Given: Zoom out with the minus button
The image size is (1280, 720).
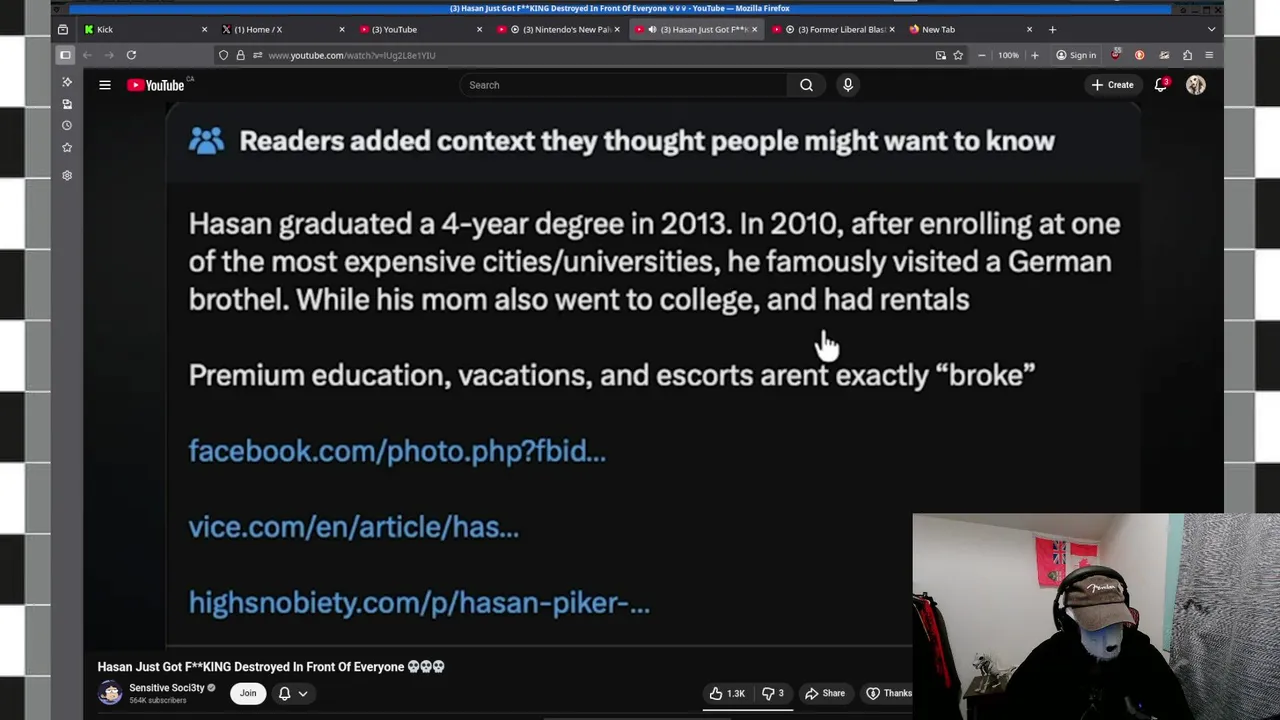Looking at the screenshot, I should (x=982, y=55).
